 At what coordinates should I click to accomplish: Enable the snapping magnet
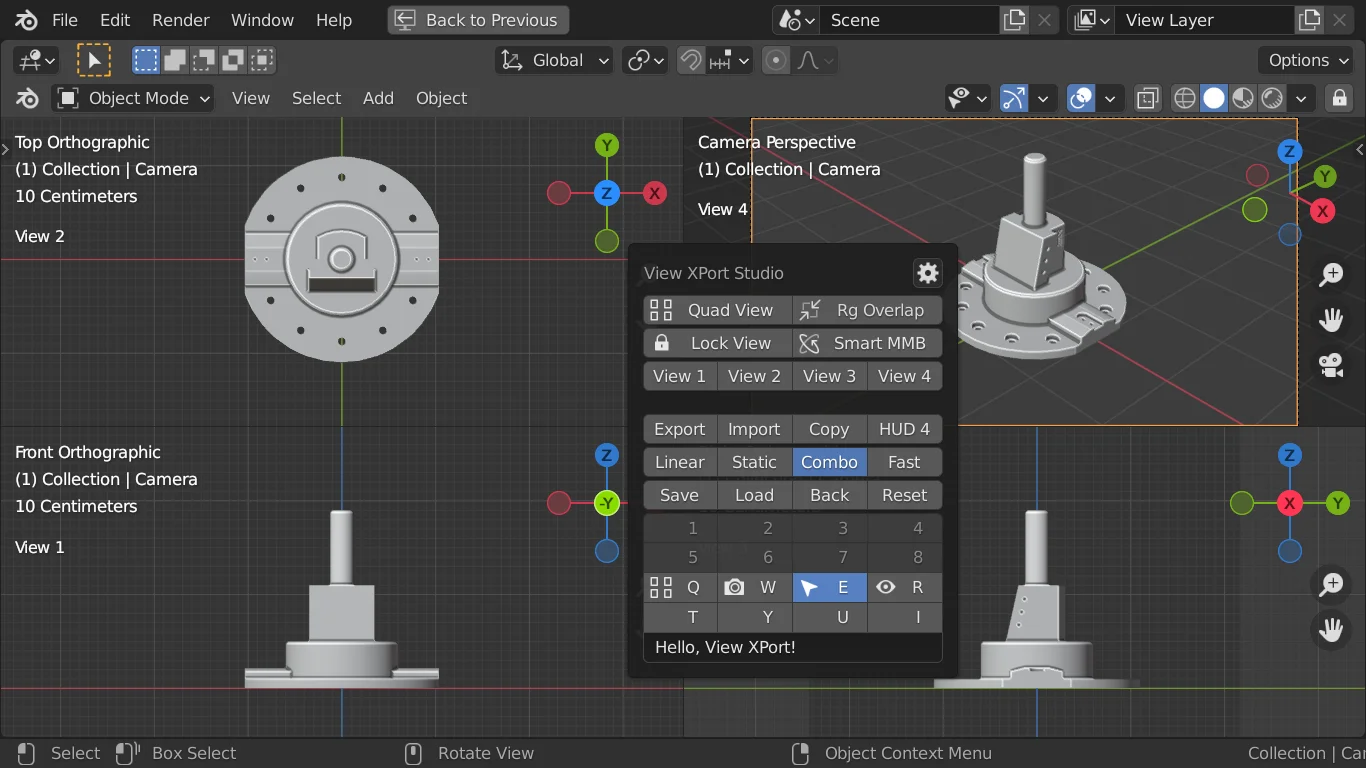pos(690,60)
